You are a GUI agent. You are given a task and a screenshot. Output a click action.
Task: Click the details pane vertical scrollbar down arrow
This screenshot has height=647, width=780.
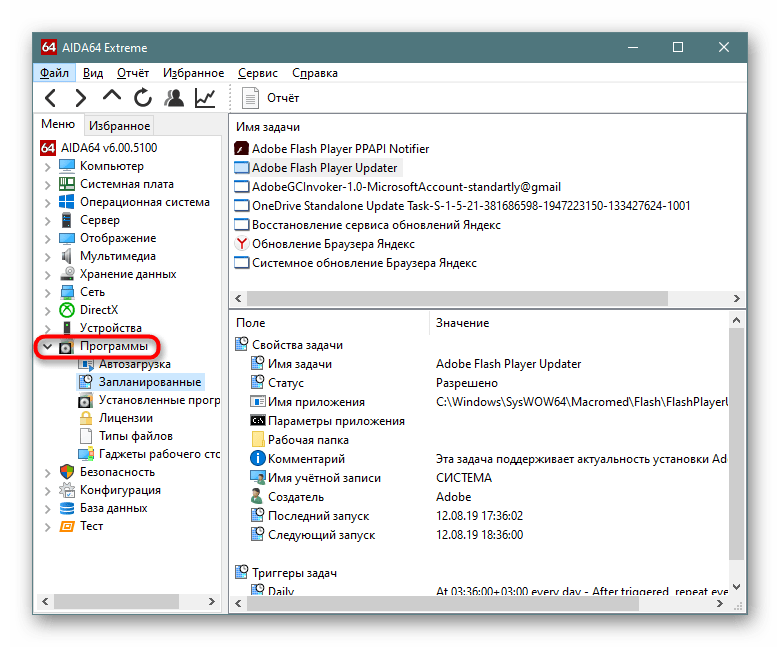[737, 587]
